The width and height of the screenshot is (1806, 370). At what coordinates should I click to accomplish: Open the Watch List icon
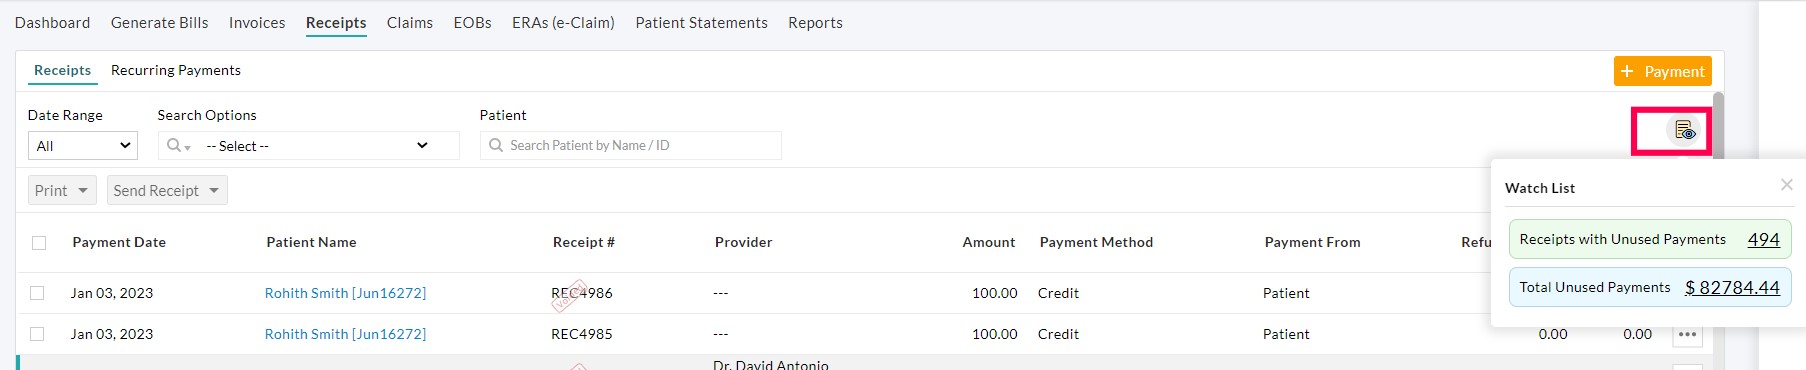coord(1685,131)
